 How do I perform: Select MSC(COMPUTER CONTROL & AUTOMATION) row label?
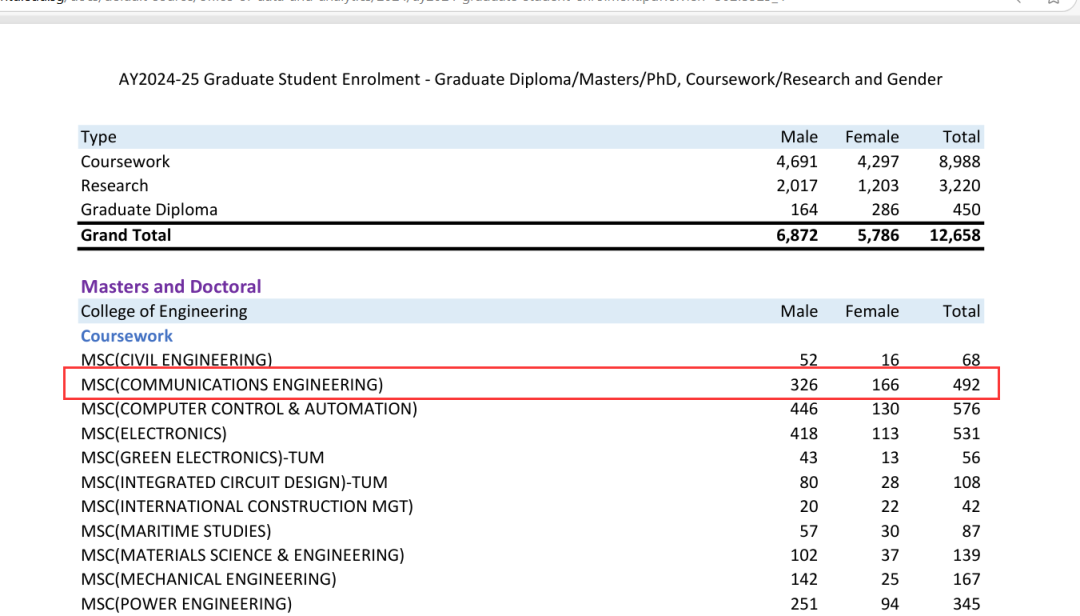click(x=249, y=409)
